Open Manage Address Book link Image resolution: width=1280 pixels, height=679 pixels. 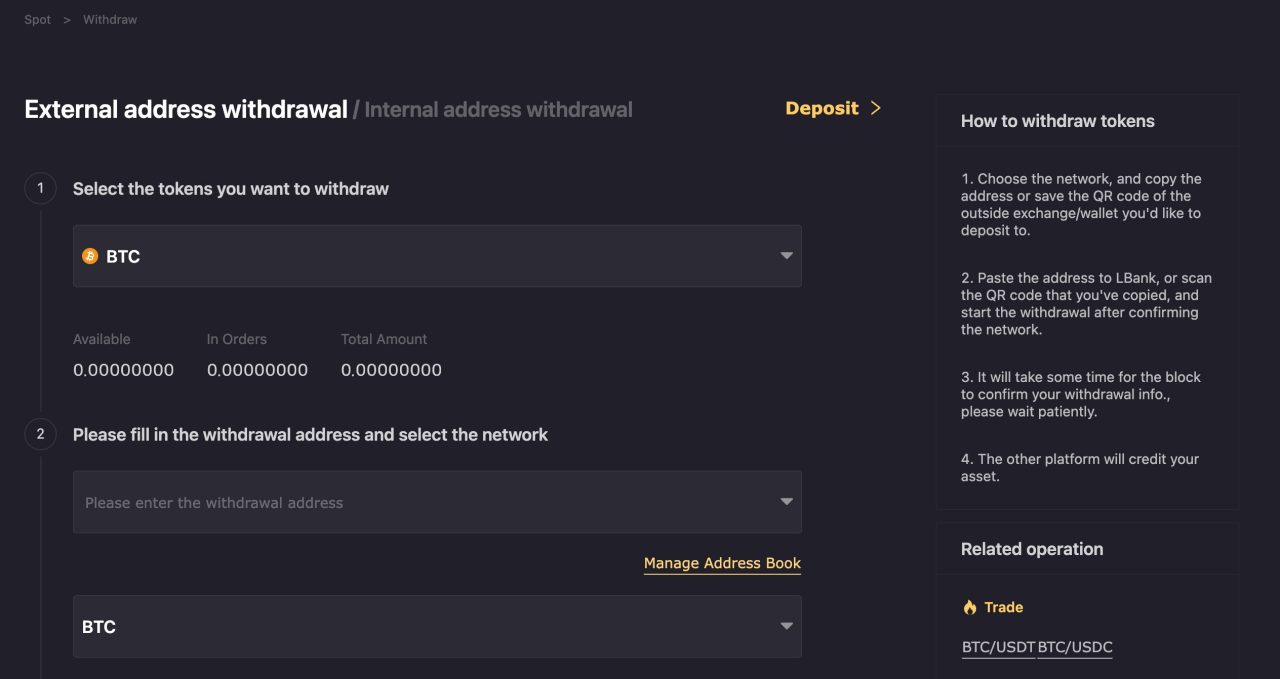pos(722,563)
